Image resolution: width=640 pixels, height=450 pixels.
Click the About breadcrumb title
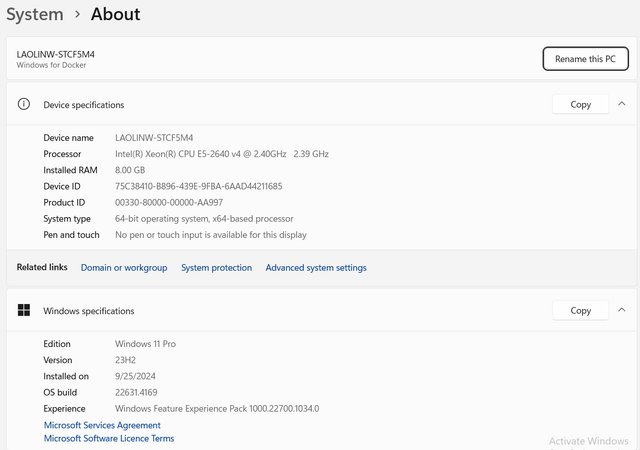(x=116, y=14)
